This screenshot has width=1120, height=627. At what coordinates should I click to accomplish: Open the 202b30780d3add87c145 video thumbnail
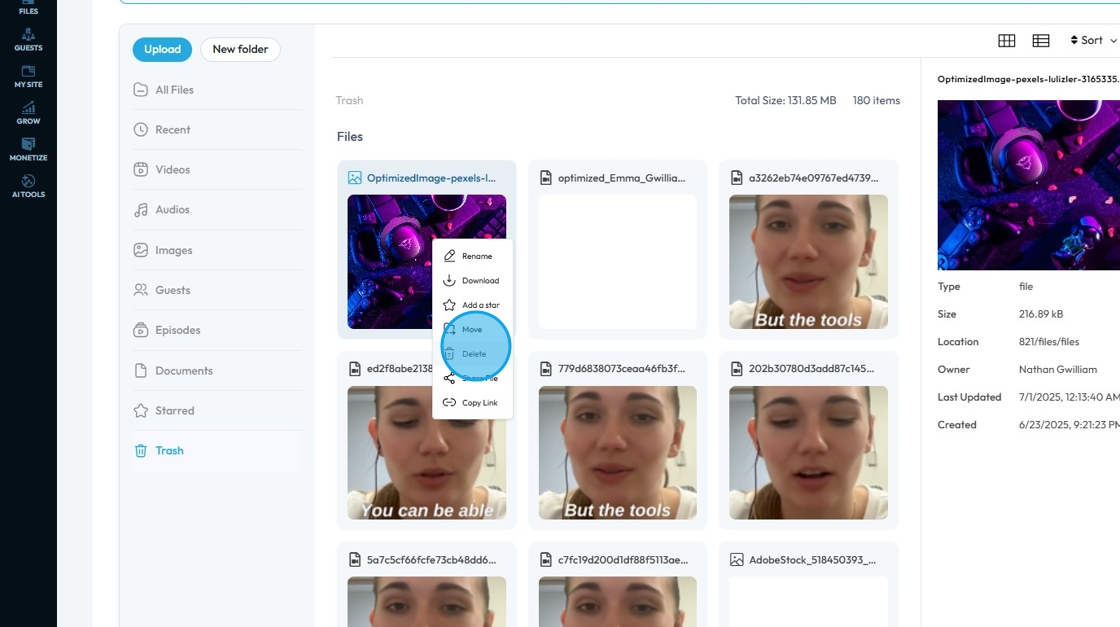(809, 453)
